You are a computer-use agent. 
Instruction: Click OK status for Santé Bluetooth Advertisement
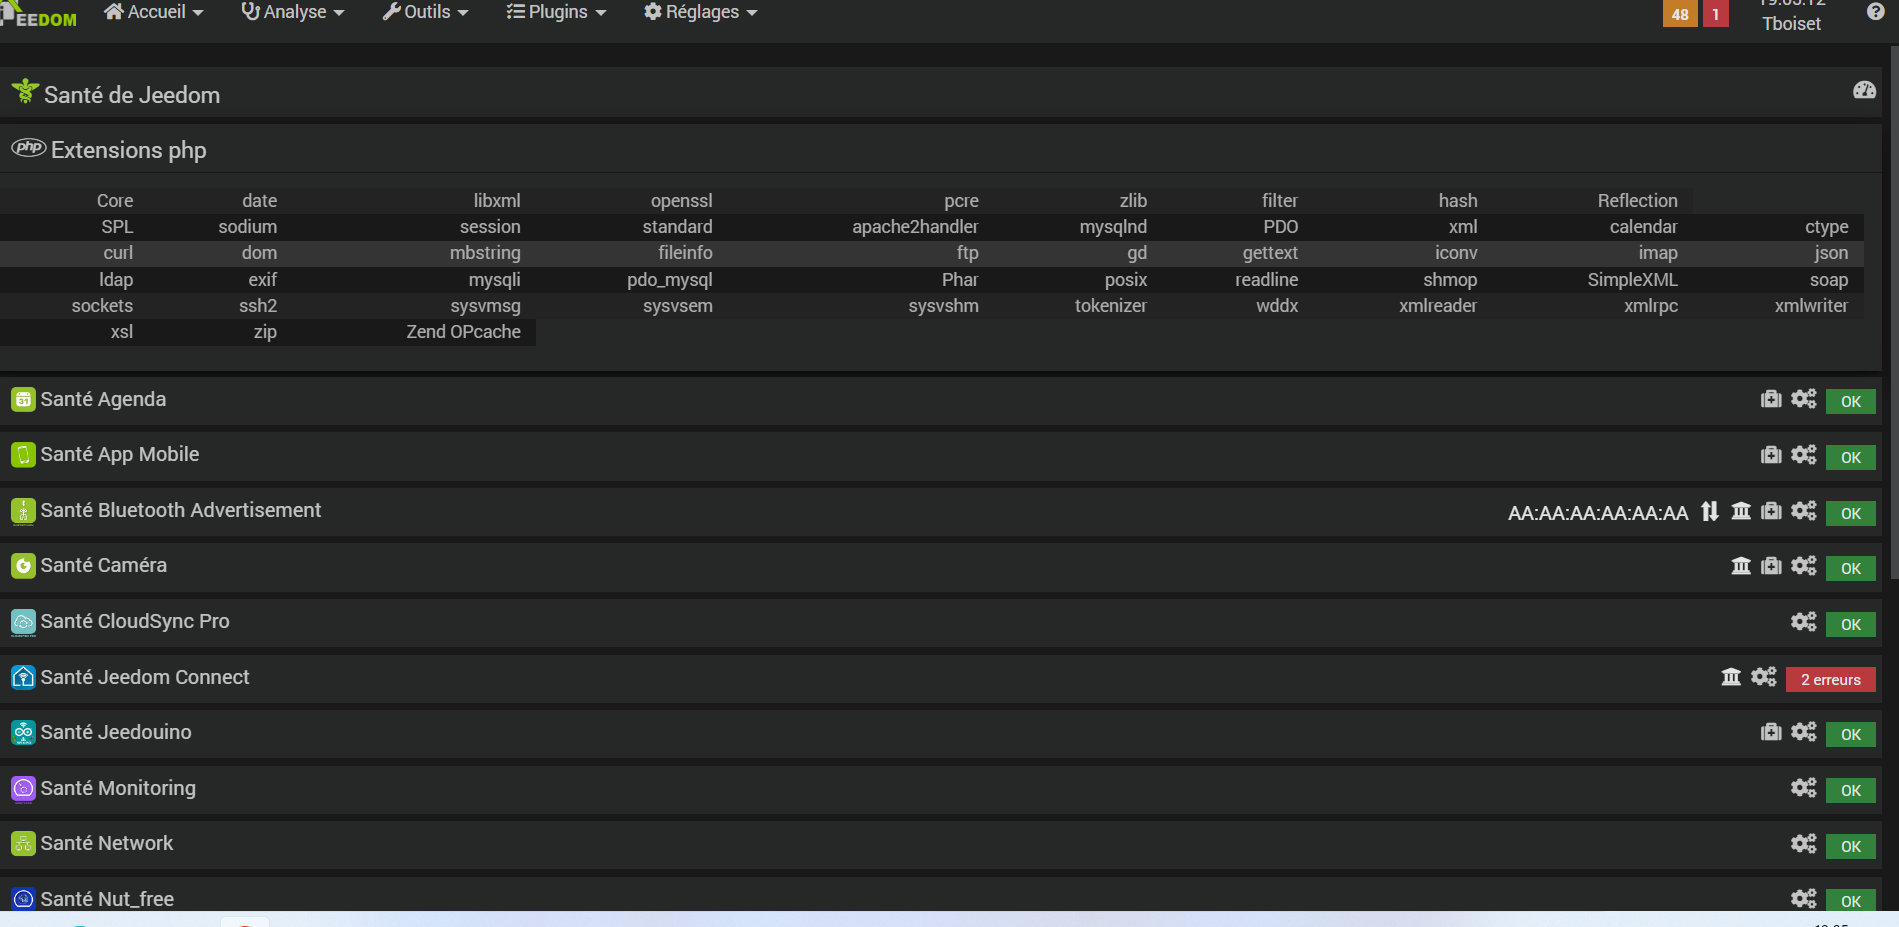coord(1851,513)
